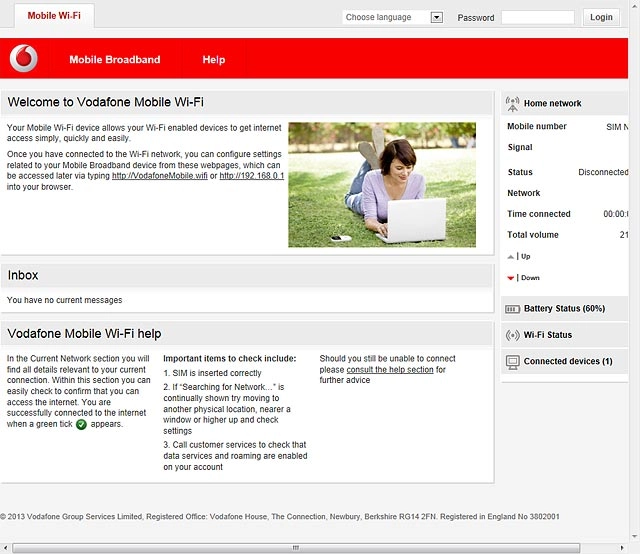Open the Choose language combo box
The image size is (640, 554).
393,18
